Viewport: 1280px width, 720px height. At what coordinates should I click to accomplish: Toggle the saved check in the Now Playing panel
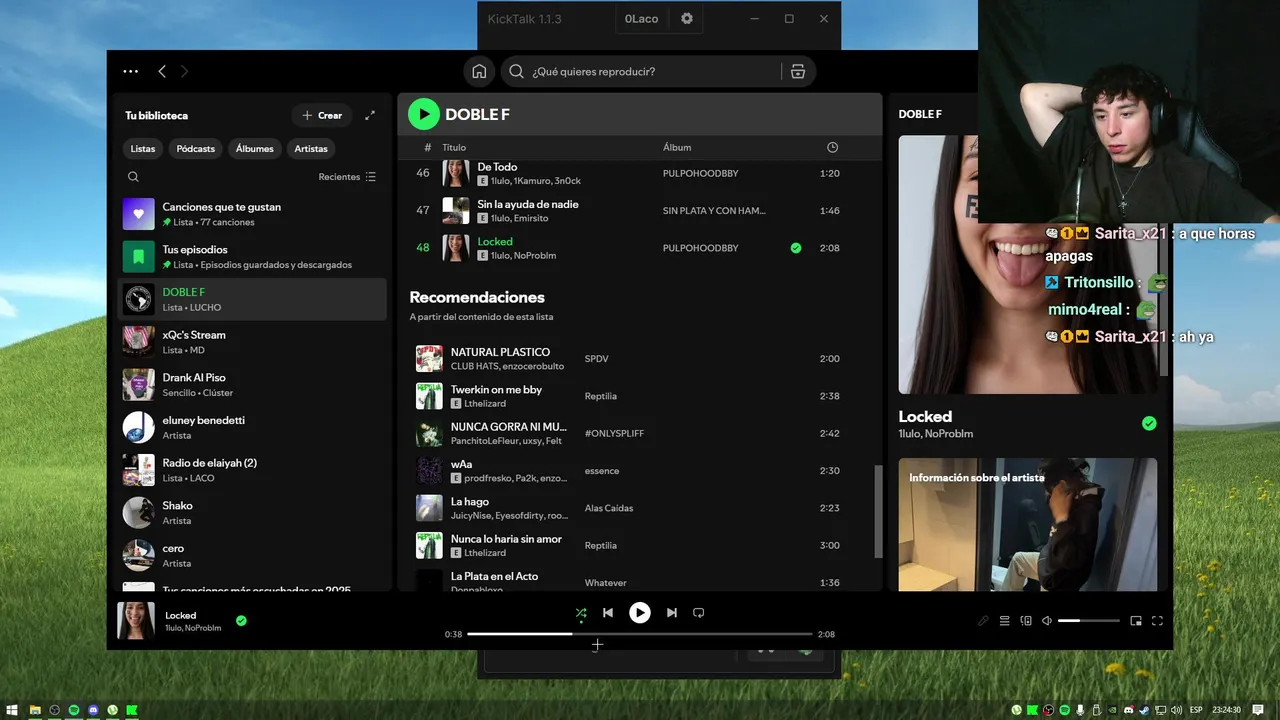pyautogui.click(x=1149, y=423)
